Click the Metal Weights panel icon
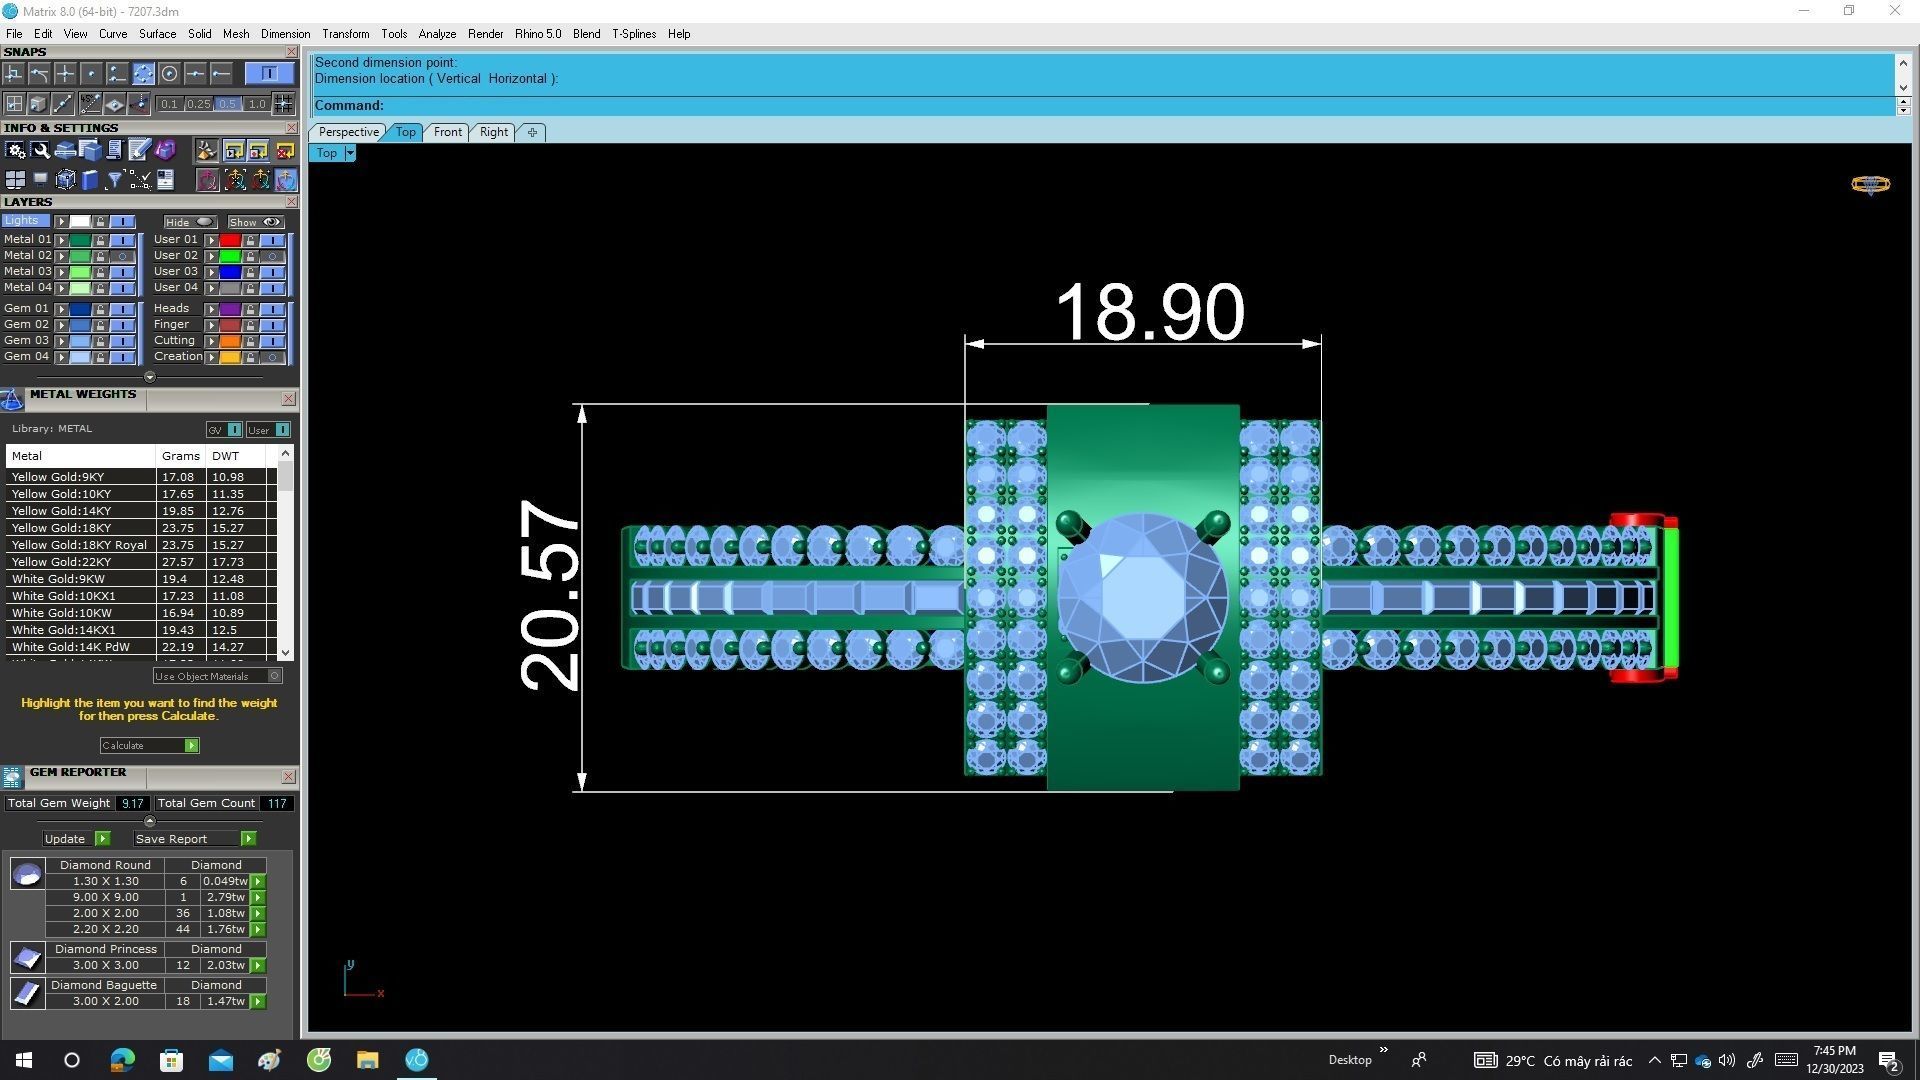The image size is (1920, 1080). pyautogui.click(x=12, y=400)
